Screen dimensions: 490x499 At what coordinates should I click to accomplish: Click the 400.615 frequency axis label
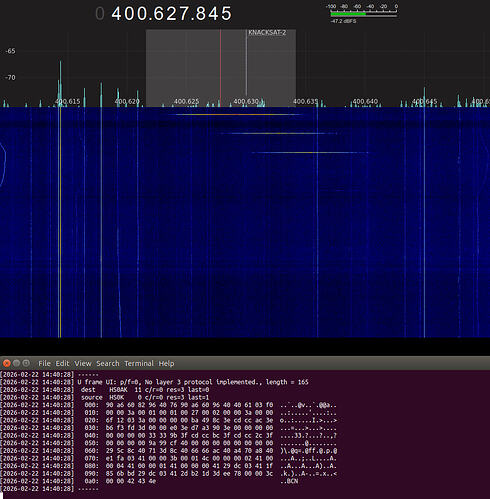(x=68, y=101)
